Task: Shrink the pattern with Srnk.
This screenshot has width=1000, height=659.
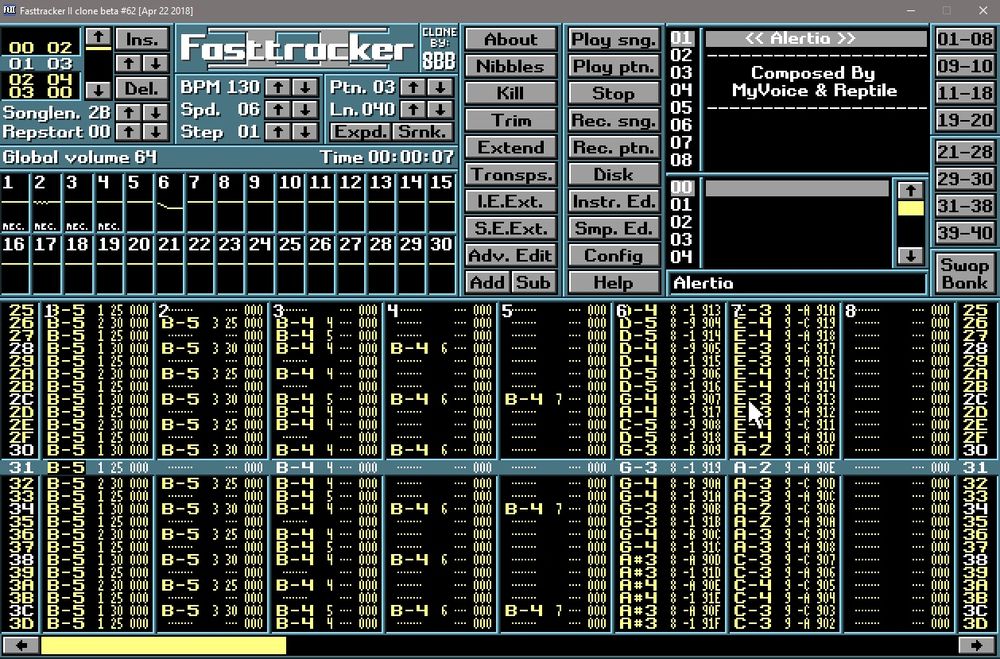Action: point(423,132)
